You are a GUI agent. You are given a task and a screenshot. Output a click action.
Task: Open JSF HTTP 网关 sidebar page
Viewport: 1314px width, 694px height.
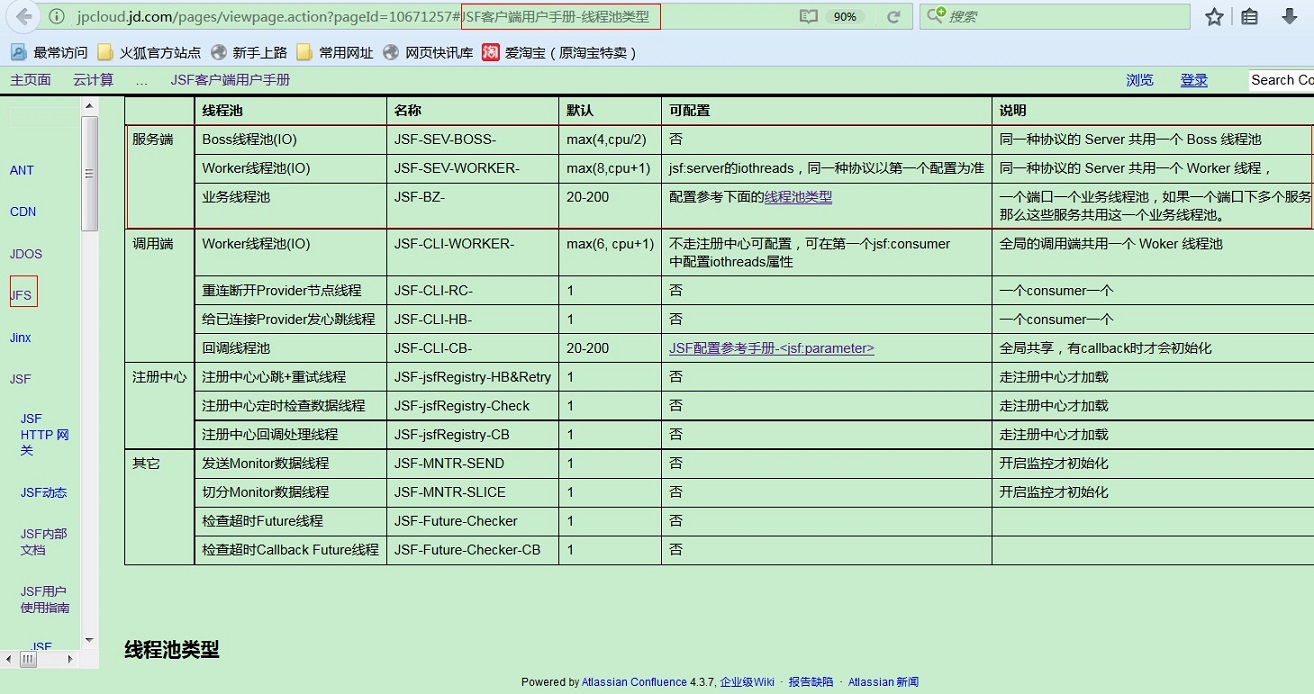pos(44,435)
